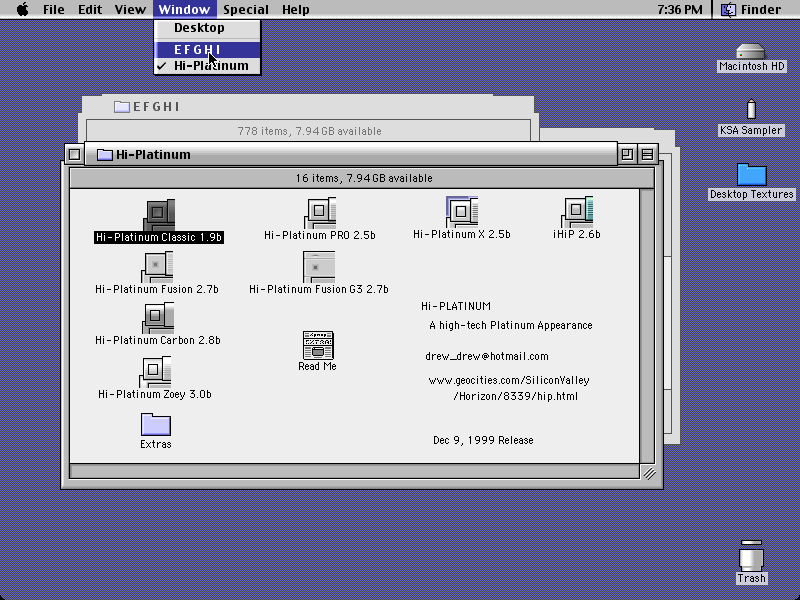Screen dimensions: 800x600
Task: Click the KSA Sampler label
Action: tap(751, 130)
